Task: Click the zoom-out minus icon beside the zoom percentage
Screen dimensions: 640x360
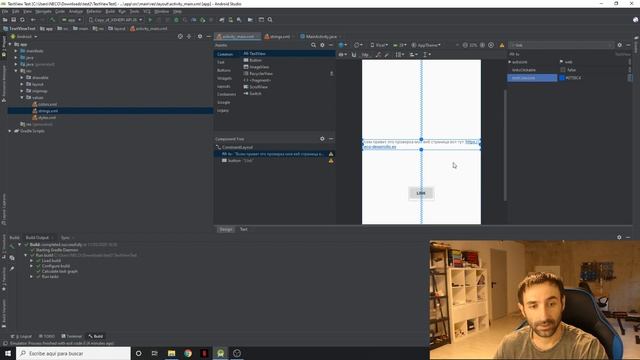Action: [465, 45]
